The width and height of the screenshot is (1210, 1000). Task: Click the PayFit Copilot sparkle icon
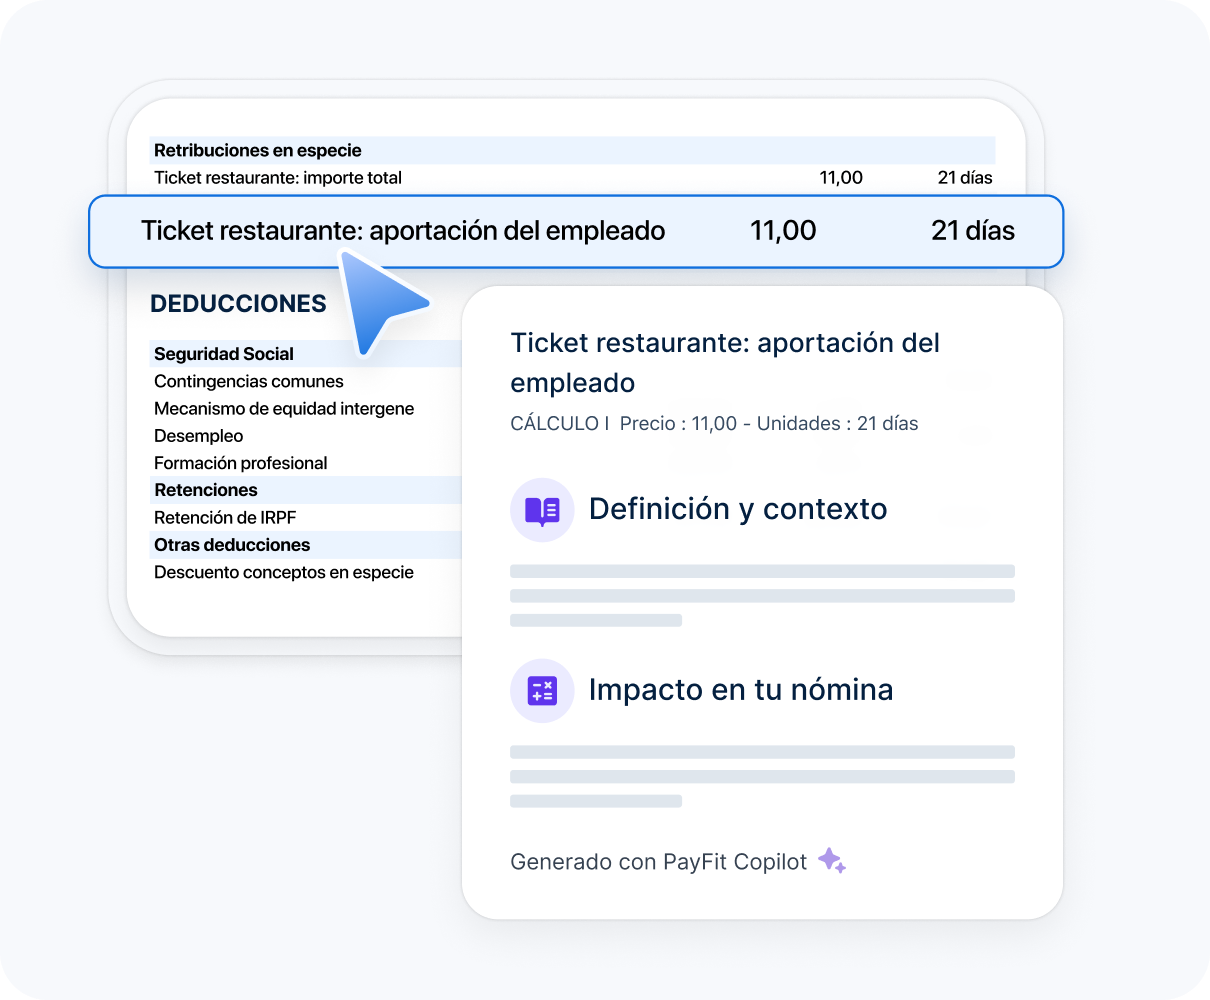click(832, 861)
